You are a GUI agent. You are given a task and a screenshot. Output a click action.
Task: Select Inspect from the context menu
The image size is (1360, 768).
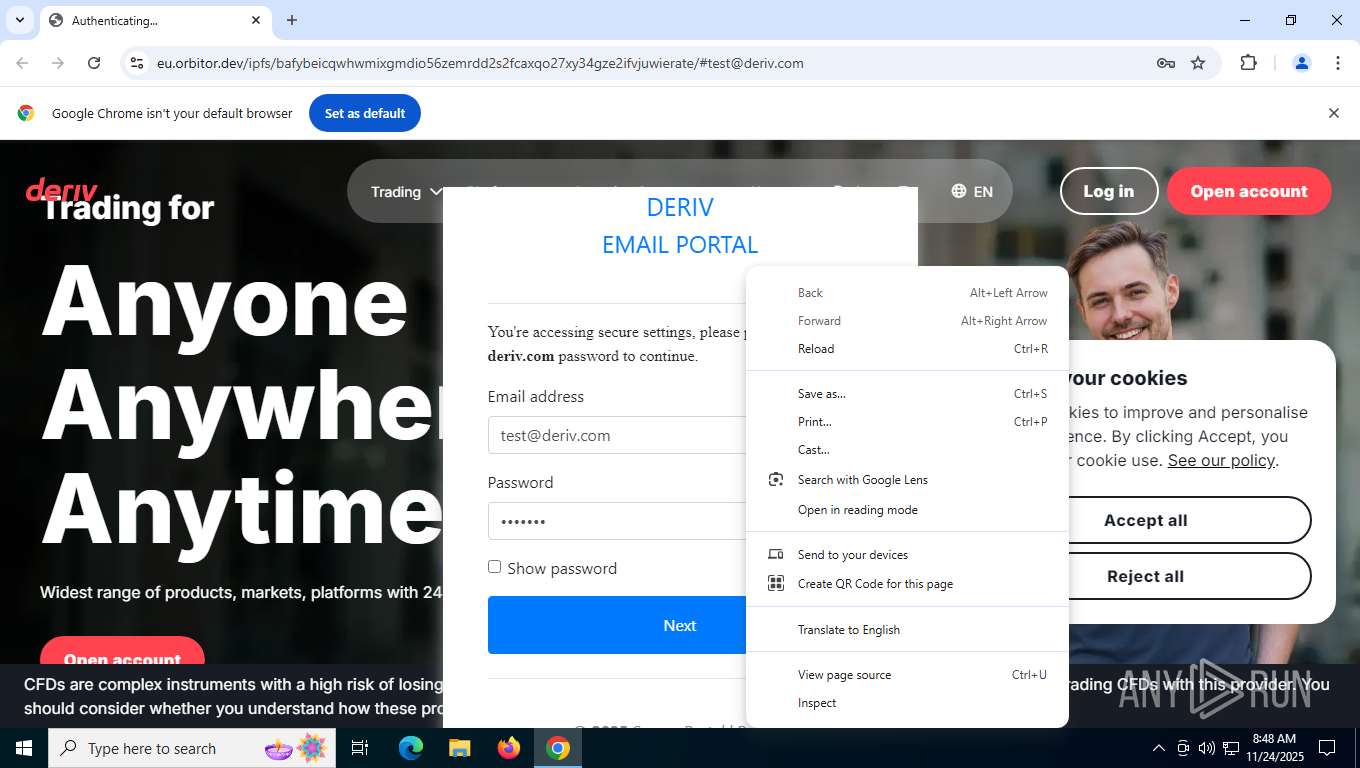[x=907, y=703]
